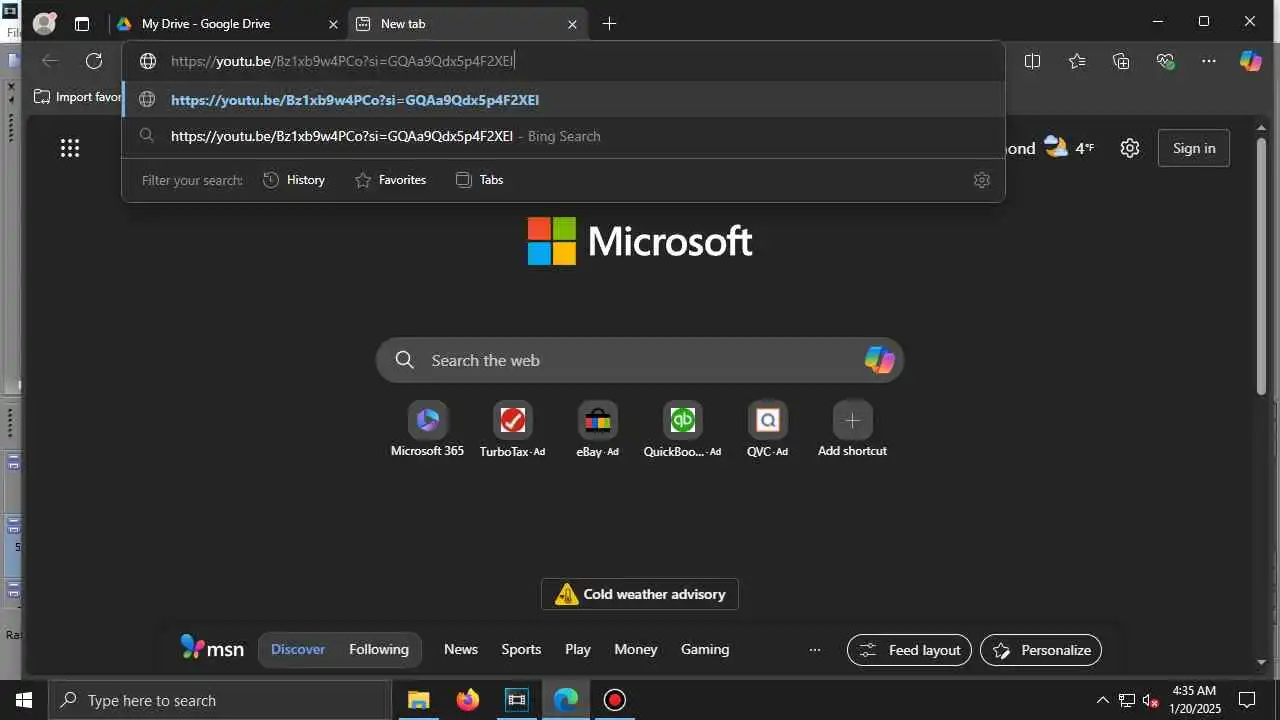This screenshot has width=1280, height=720.
Task: Click the Feed layout button
Action: point(910,650)
